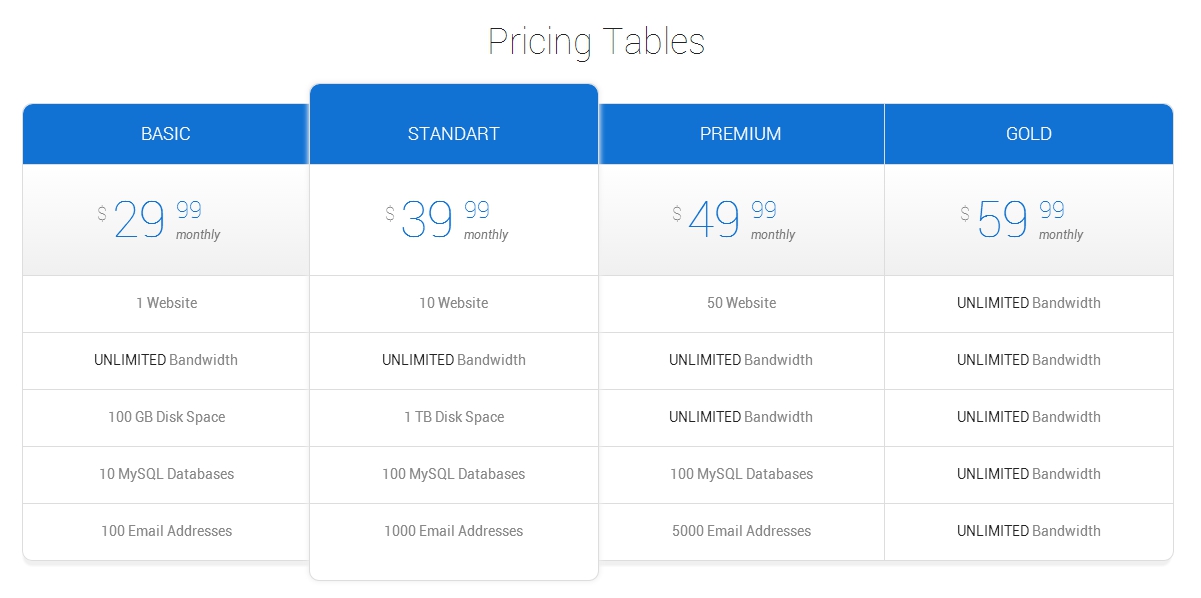
Task: Click the 'Pricing Tables' heading
Action: pyautogui.click(x=597, y=42)
